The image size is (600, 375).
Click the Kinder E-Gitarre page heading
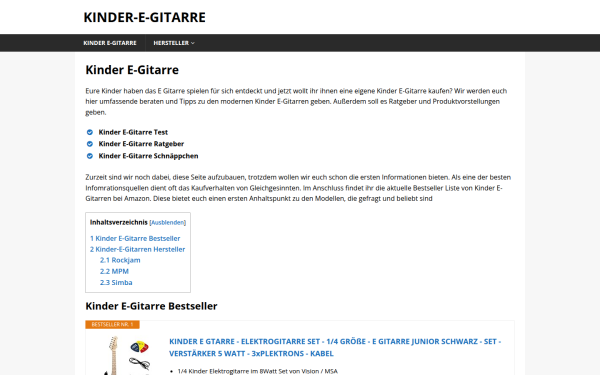pyautogui.click(x=132, y=70)
